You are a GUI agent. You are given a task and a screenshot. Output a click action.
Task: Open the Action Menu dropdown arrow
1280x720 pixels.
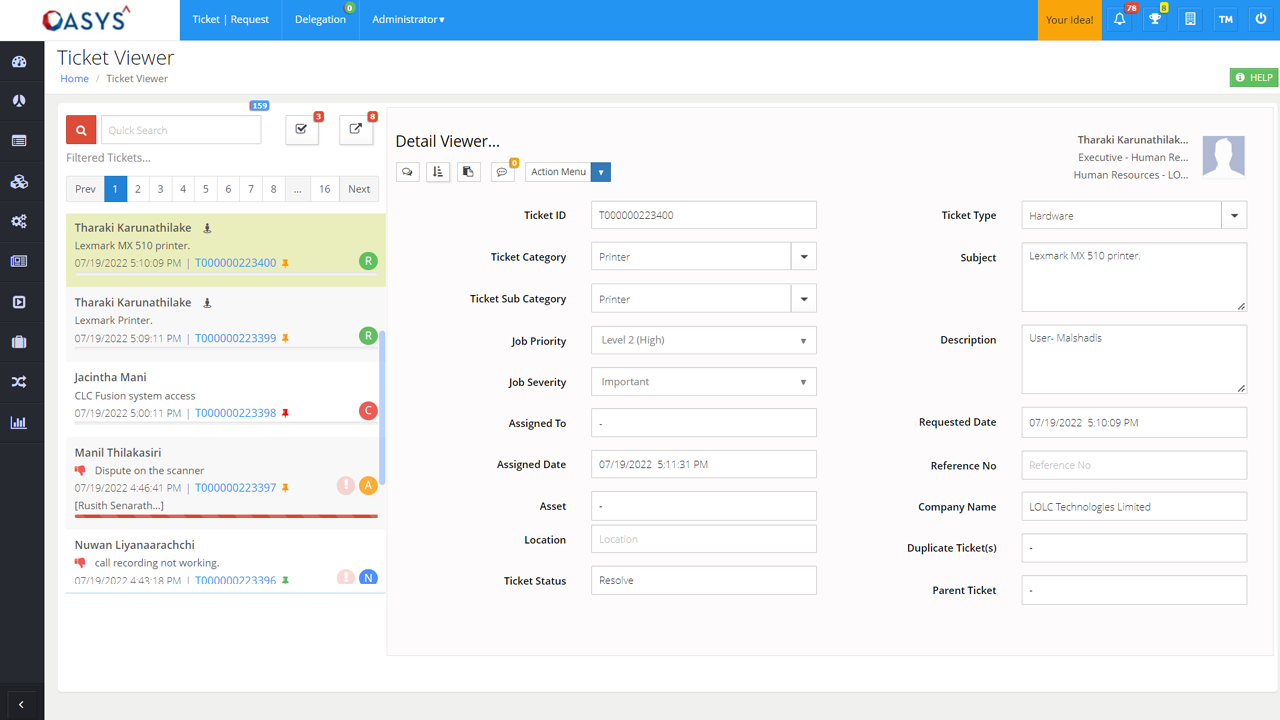click(x=601, y=172)
